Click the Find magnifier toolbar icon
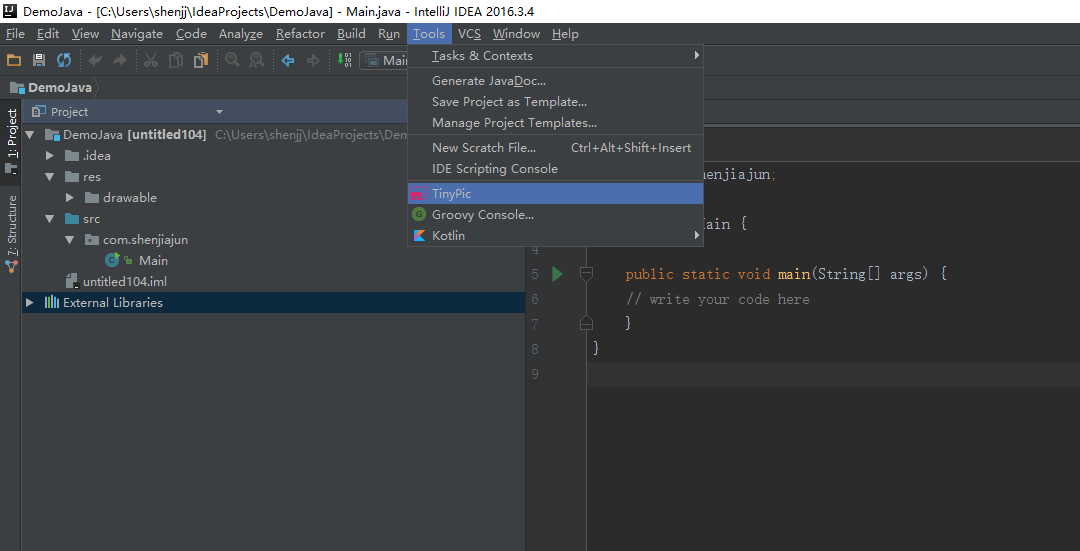 [x=232, y=61]
